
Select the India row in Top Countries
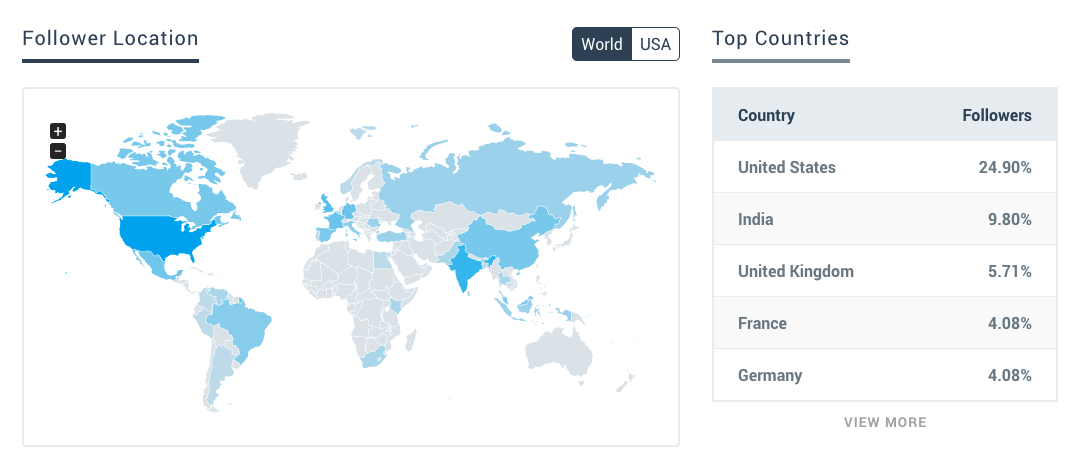(x=884, y=219)
